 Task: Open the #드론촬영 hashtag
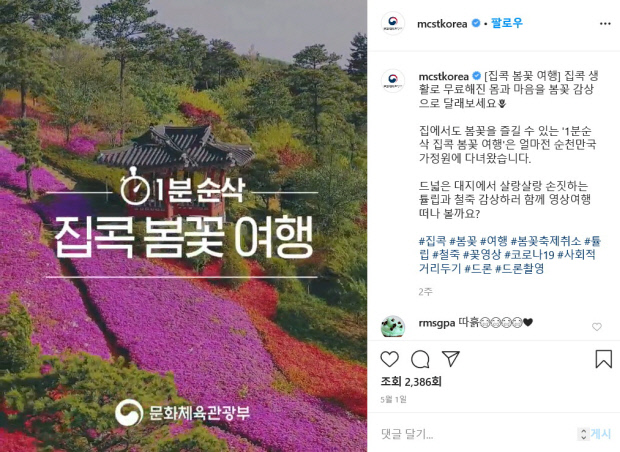click(520, 269)
